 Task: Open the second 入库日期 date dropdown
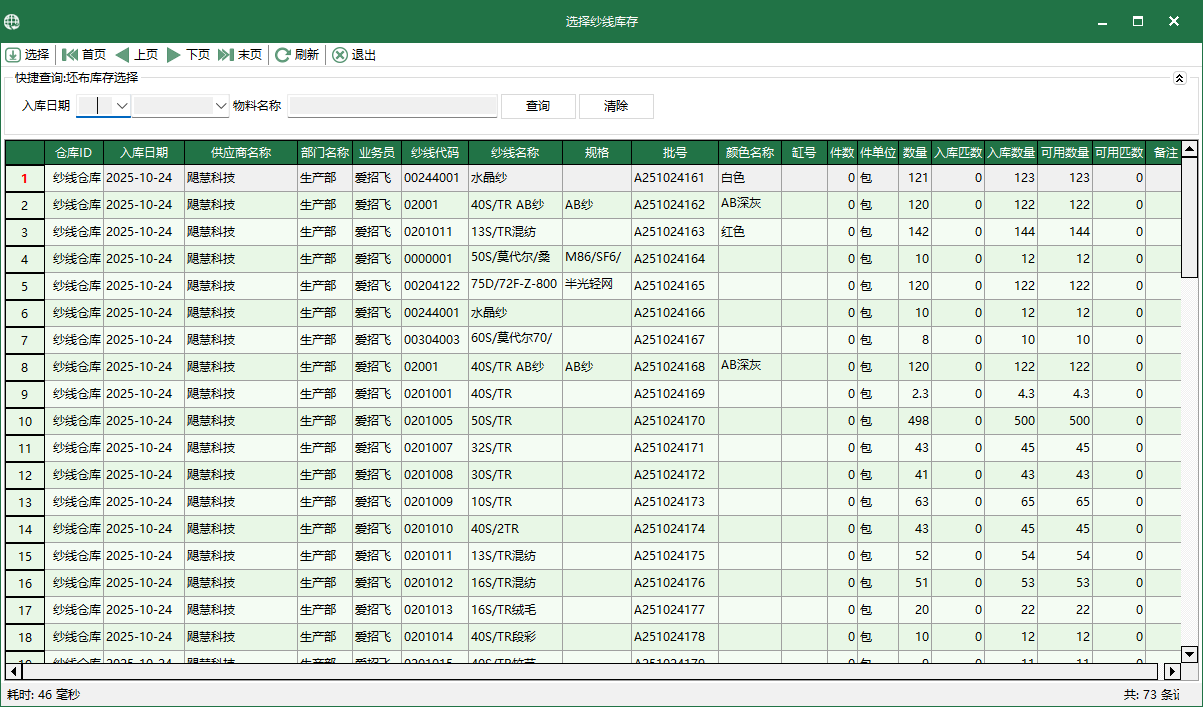coord(222,105)
